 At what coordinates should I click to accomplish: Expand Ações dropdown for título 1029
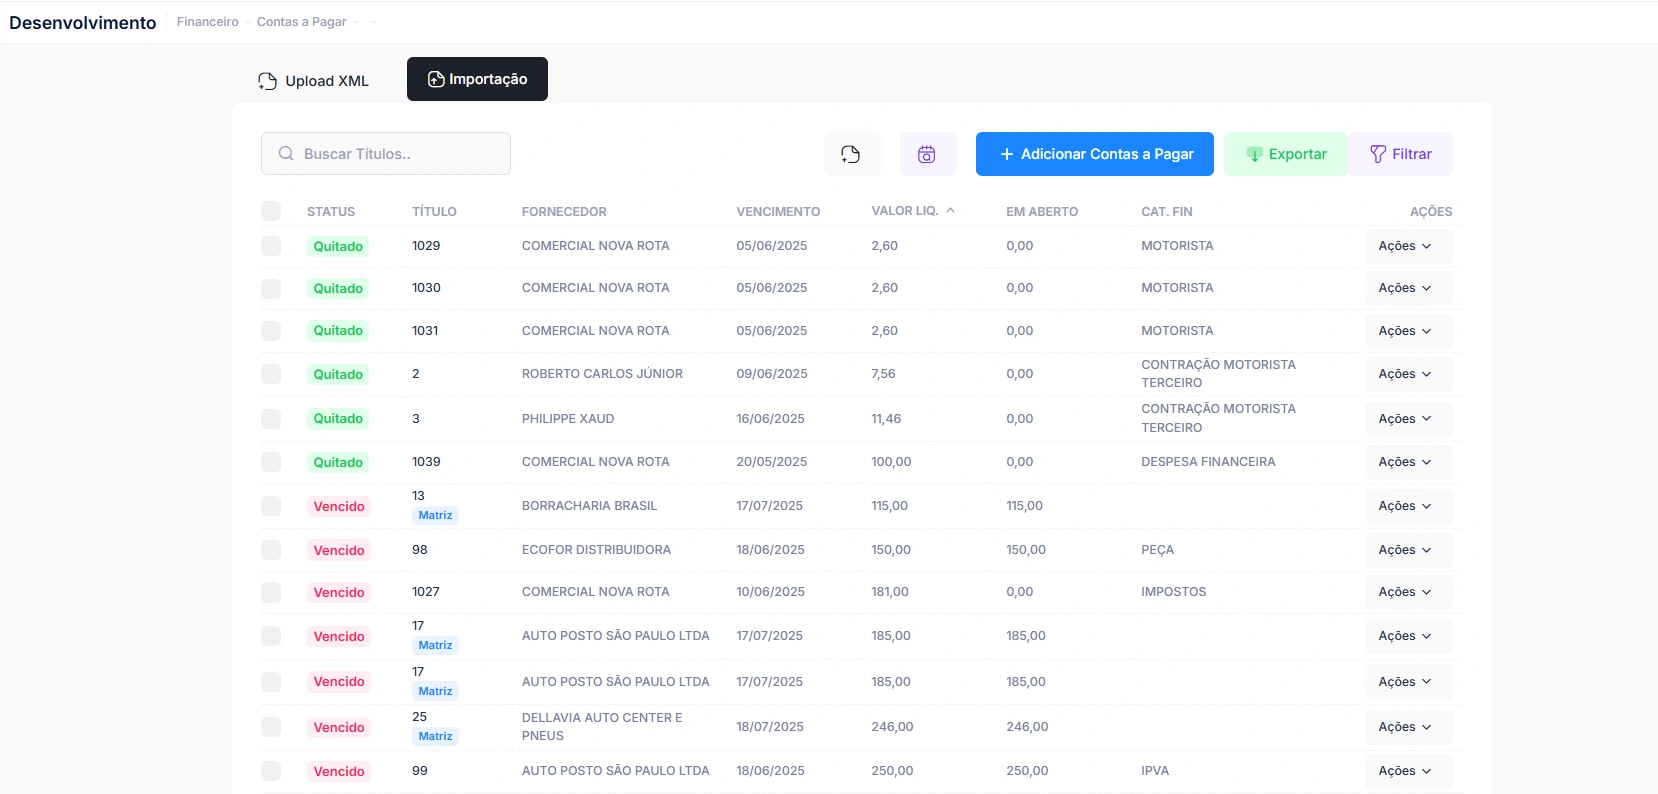(x=1405, y=246)
